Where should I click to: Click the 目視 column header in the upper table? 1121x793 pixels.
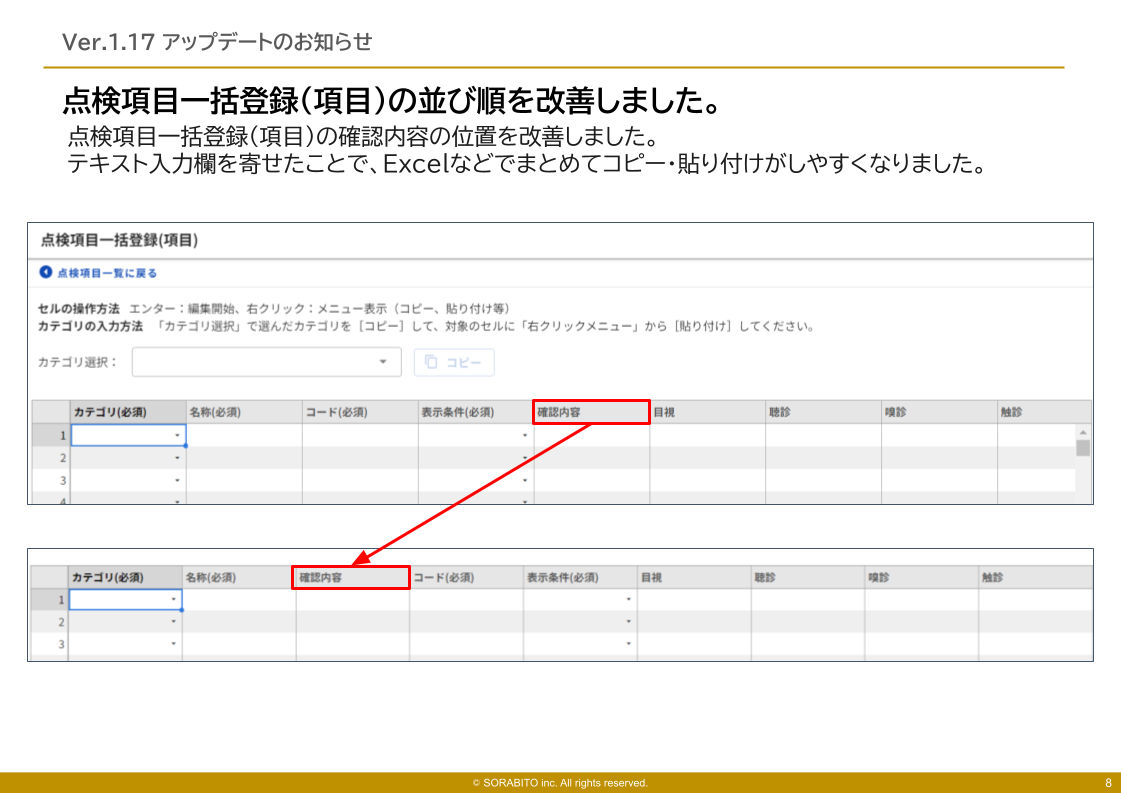pyautogui.click(x=707, y=411)
